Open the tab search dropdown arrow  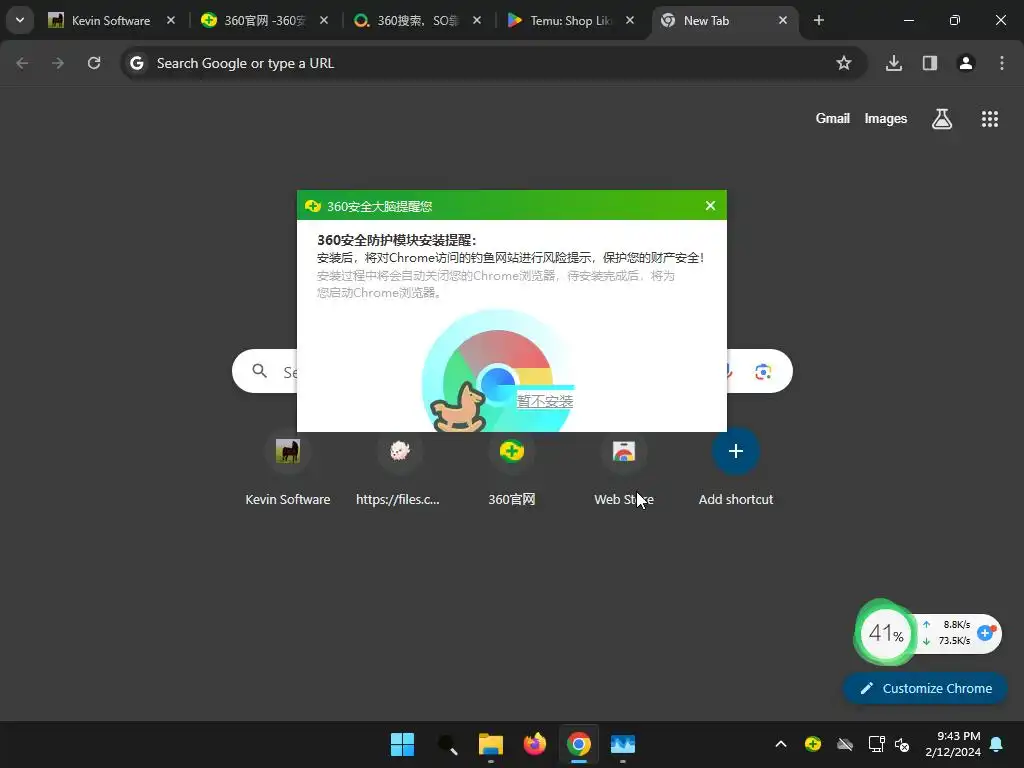tap(20, 20)
